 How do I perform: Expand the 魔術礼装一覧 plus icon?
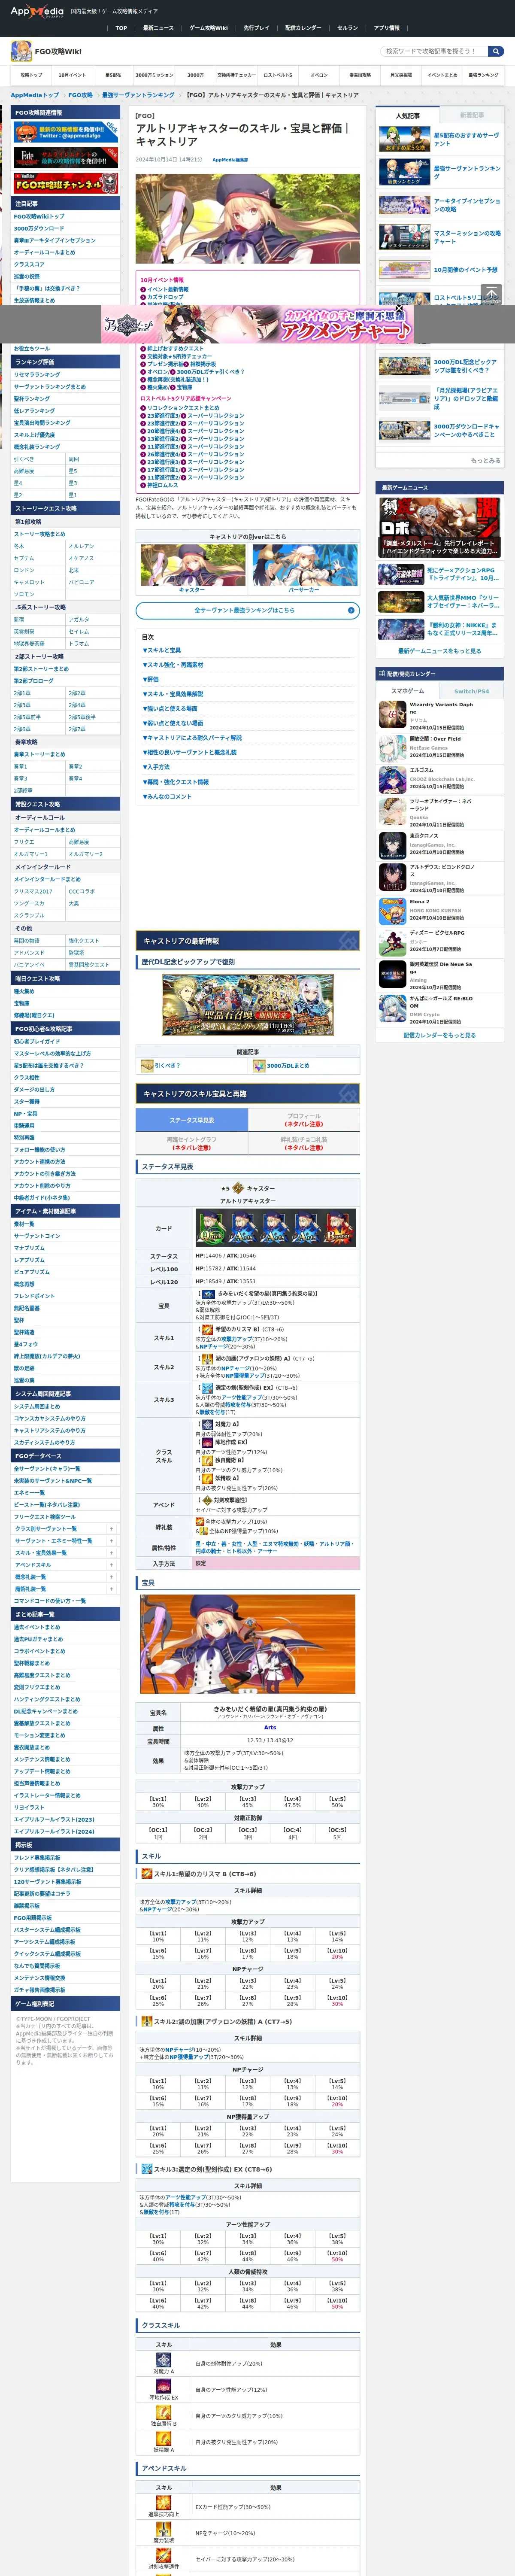(111, 1589)
